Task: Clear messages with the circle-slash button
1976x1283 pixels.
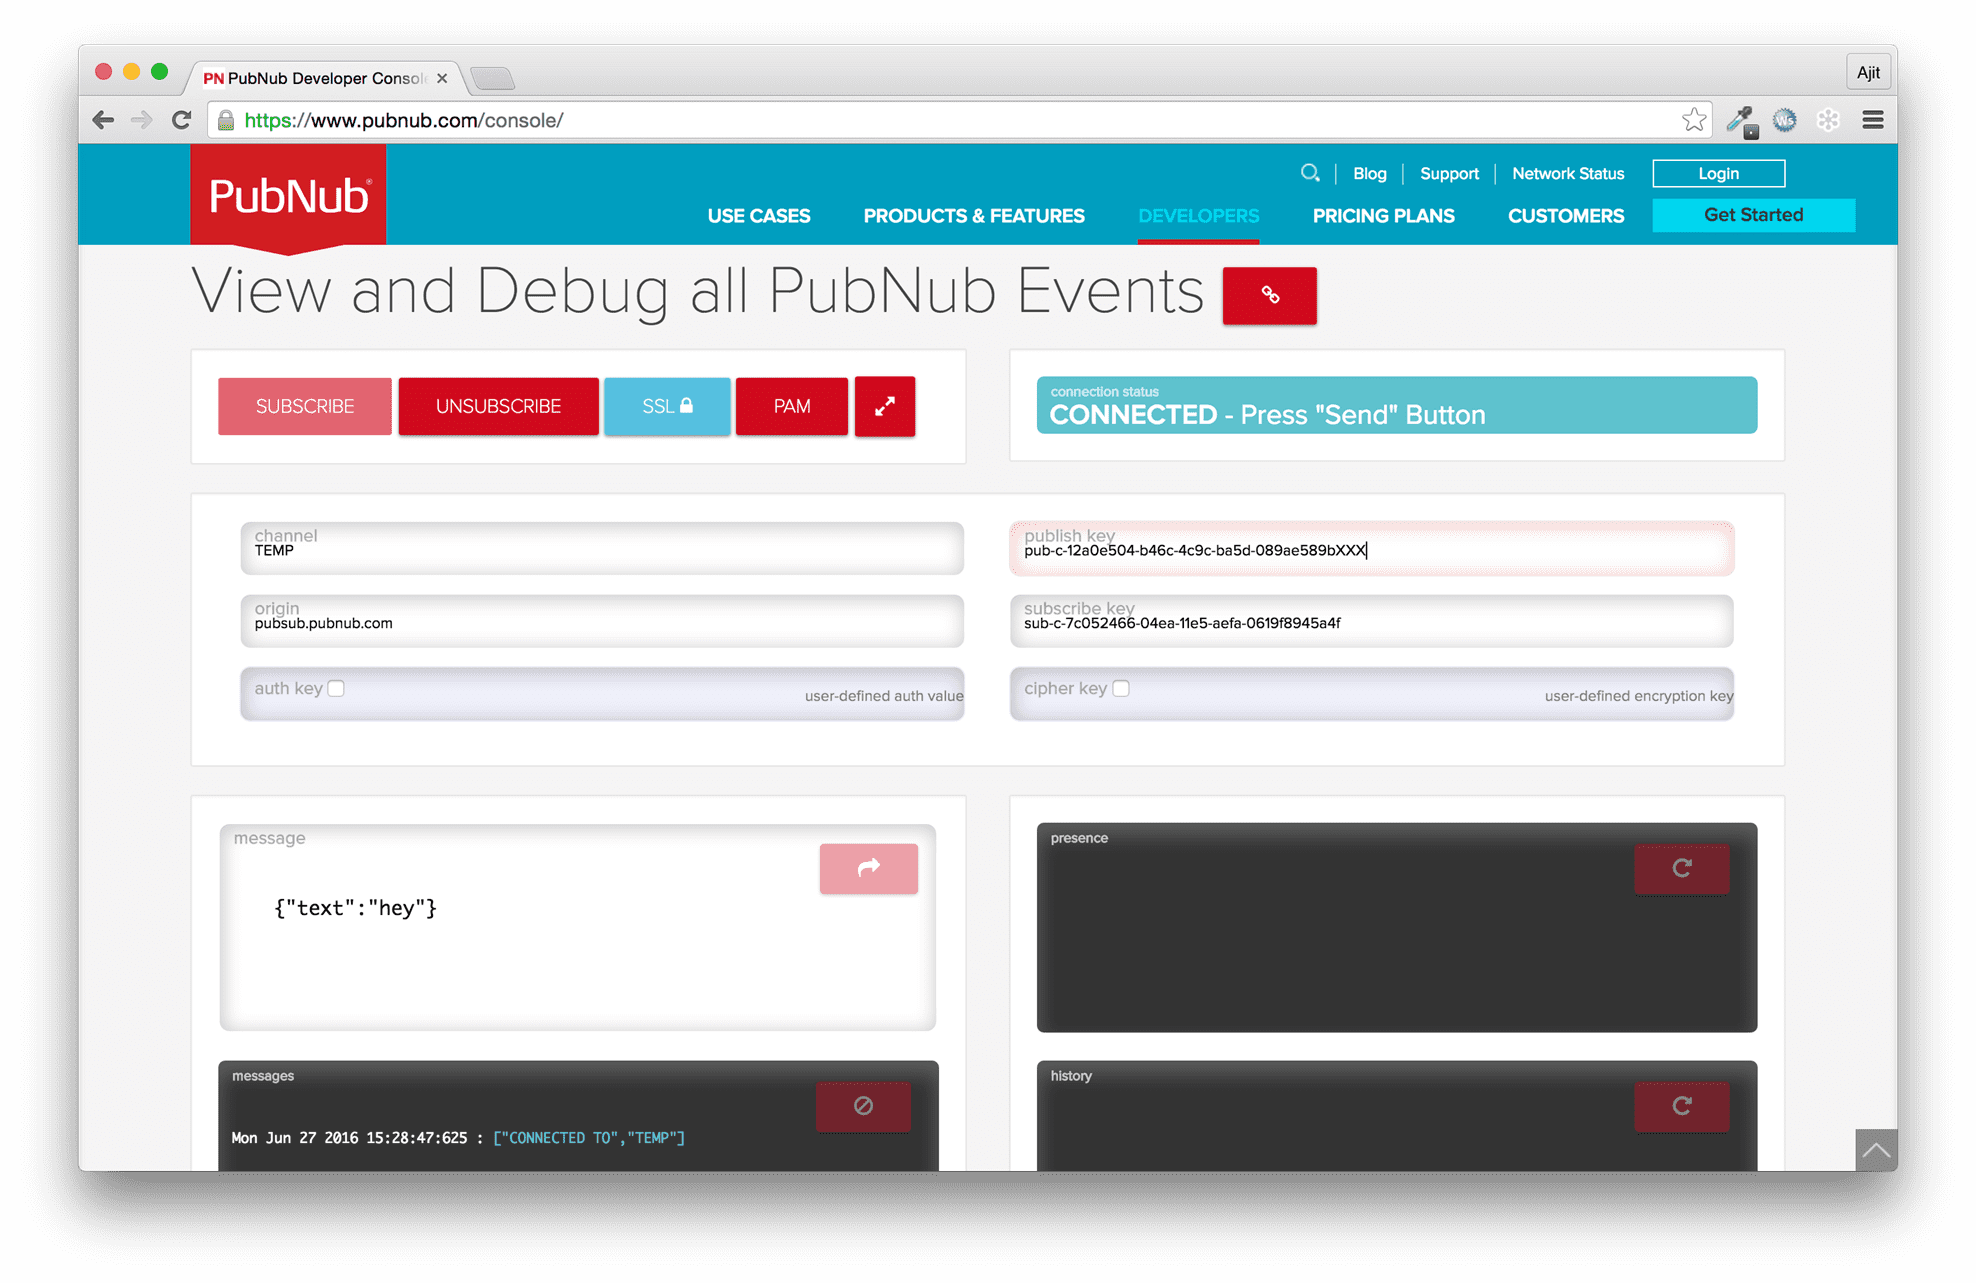Action: pyautogui.click(x=863, y=1106)
